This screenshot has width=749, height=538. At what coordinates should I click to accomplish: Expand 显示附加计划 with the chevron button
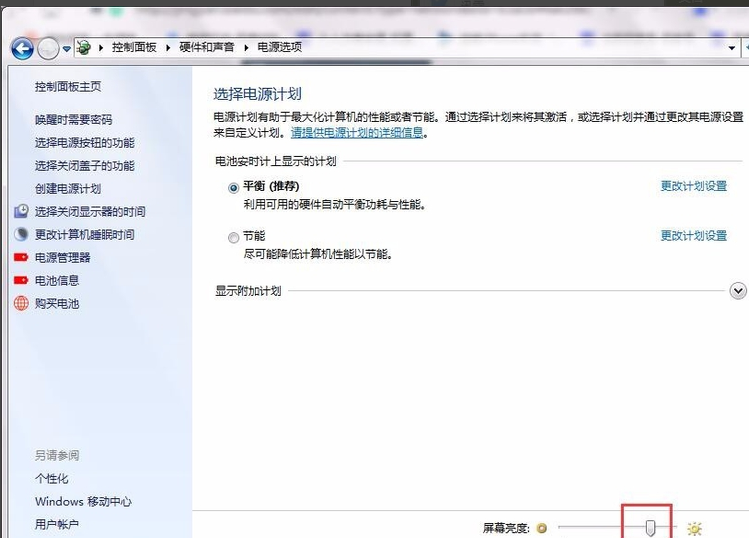tap(738, 291)
